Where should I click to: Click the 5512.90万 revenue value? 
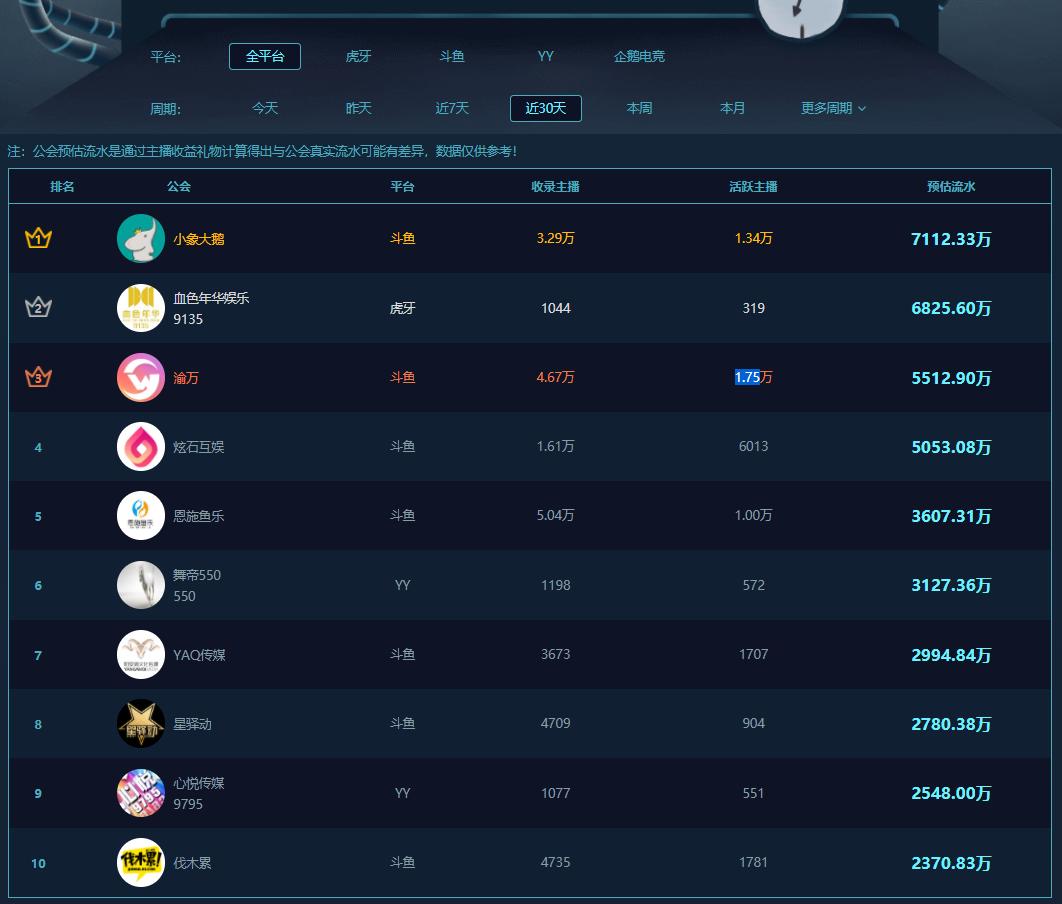click(x=951, y=378)
